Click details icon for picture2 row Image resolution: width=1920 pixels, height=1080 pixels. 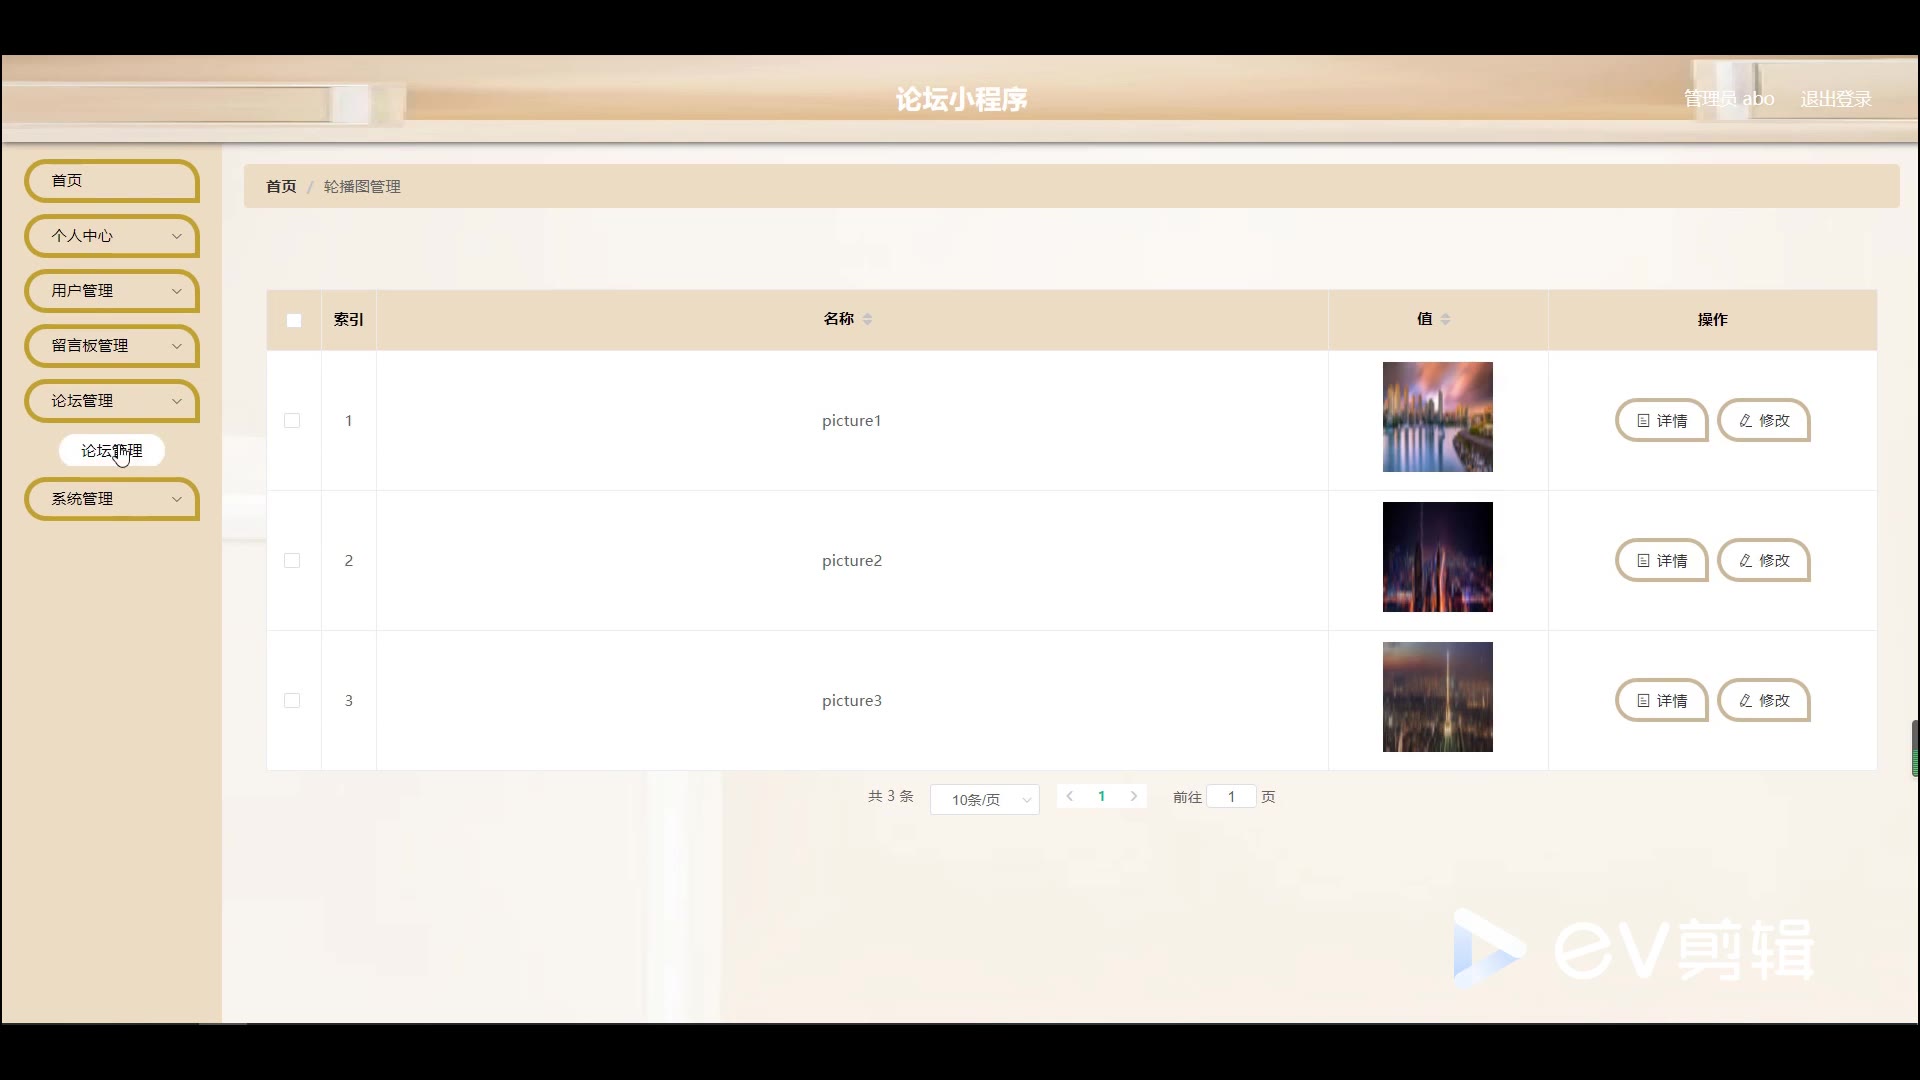(x=1643, y=561)
